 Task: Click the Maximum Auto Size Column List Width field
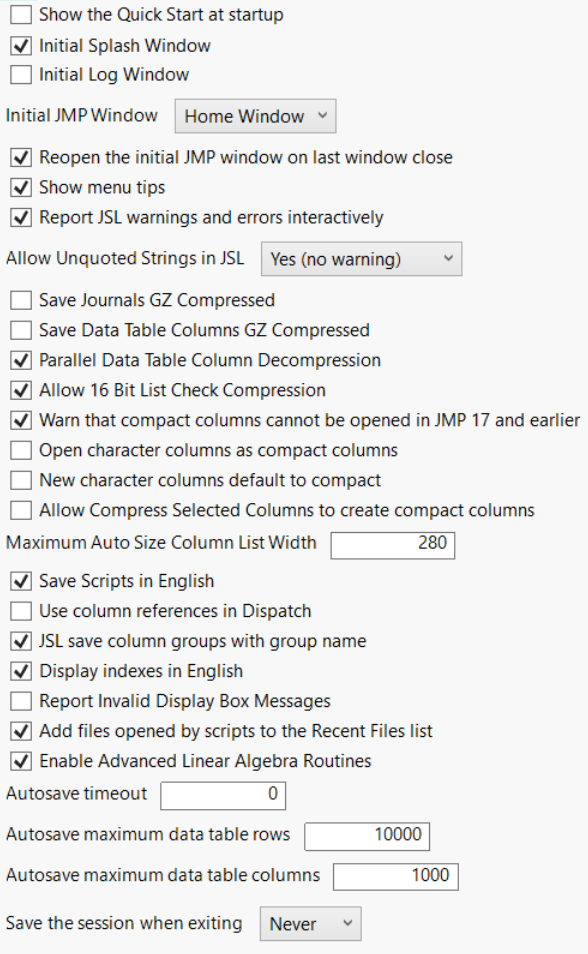click(x=393, y=545)
